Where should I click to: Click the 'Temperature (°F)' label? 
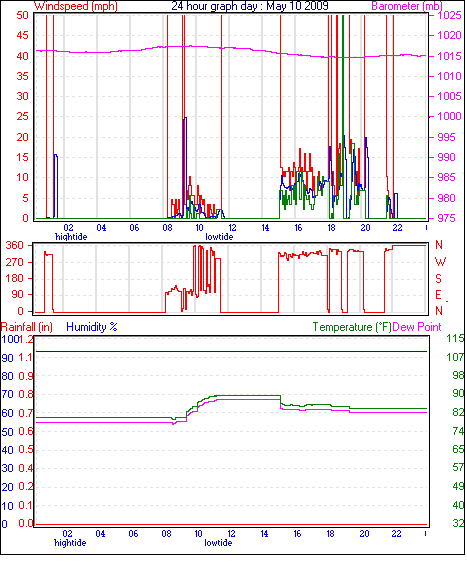coord(352,327)
